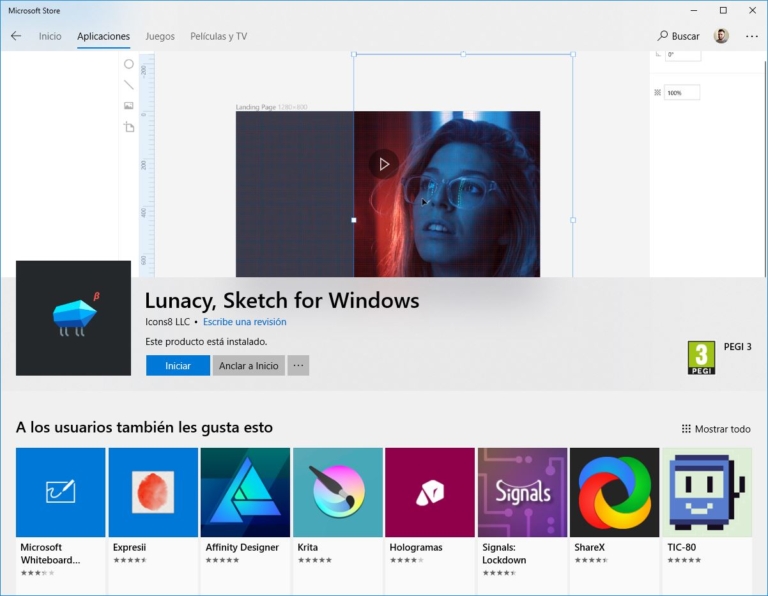Image resolution: width=768 pixels, height=596 pixels.
Task: Switch to the Inicio tab
Action: click(x=50, y=36)
